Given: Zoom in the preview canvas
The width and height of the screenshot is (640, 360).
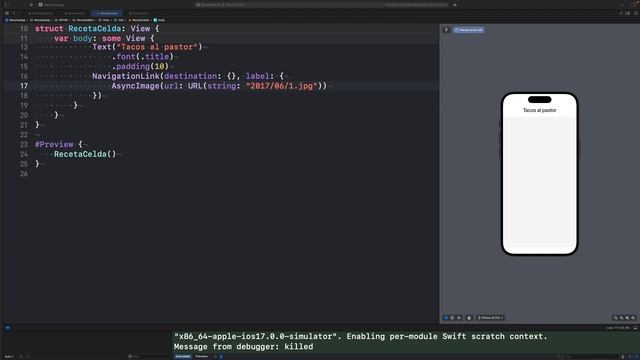Looking at the screenshot, I should [627, 318].
